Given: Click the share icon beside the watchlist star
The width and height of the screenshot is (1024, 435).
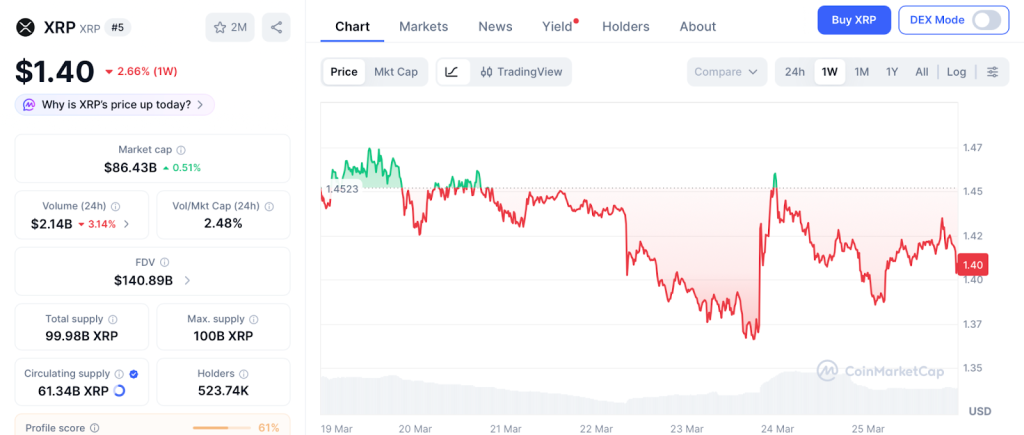Looking at the screenshot, I should pyautogui.click(x=276, y=27).
